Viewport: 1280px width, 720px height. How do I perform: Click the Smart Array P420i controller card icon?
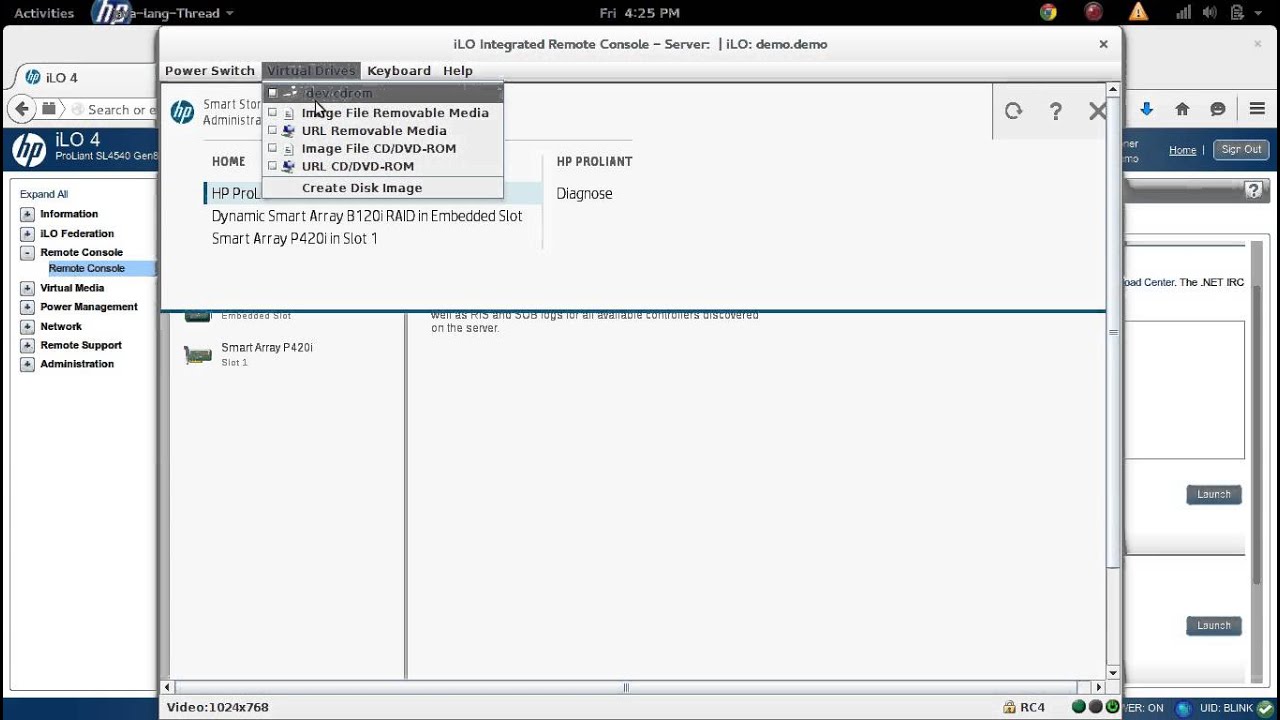[x=198, y=355]
